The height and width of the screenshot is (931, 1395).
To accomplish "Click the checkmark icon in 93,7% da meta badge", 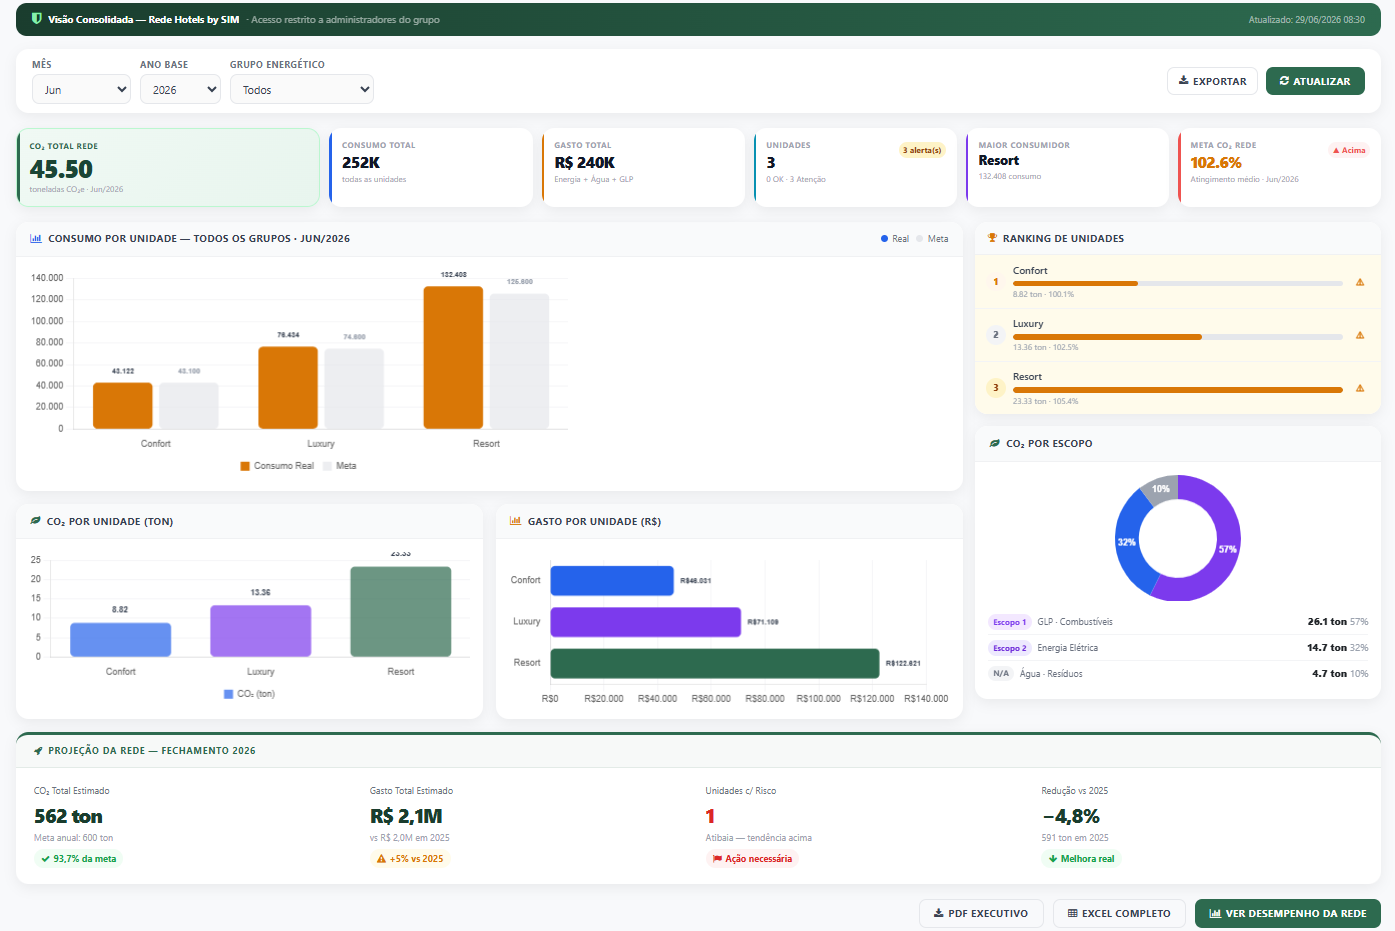I will (x=46, y=859).
